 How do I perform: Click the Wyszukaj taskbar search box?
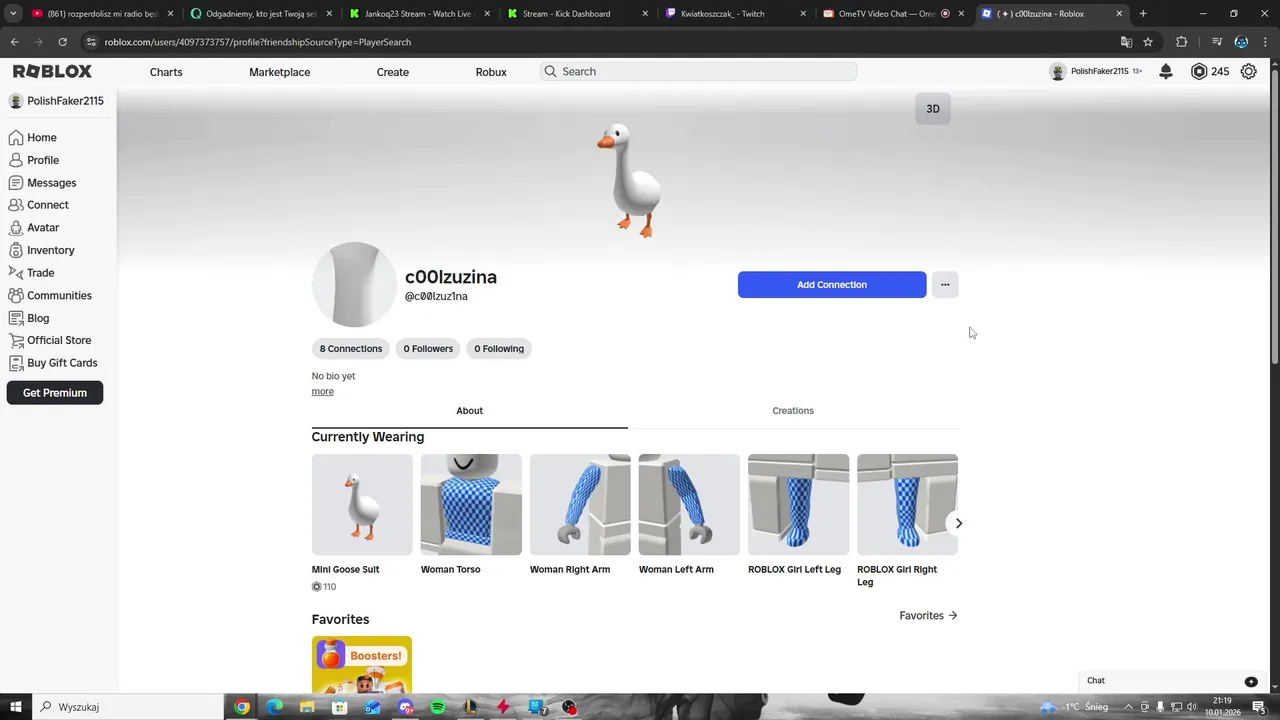130,707
